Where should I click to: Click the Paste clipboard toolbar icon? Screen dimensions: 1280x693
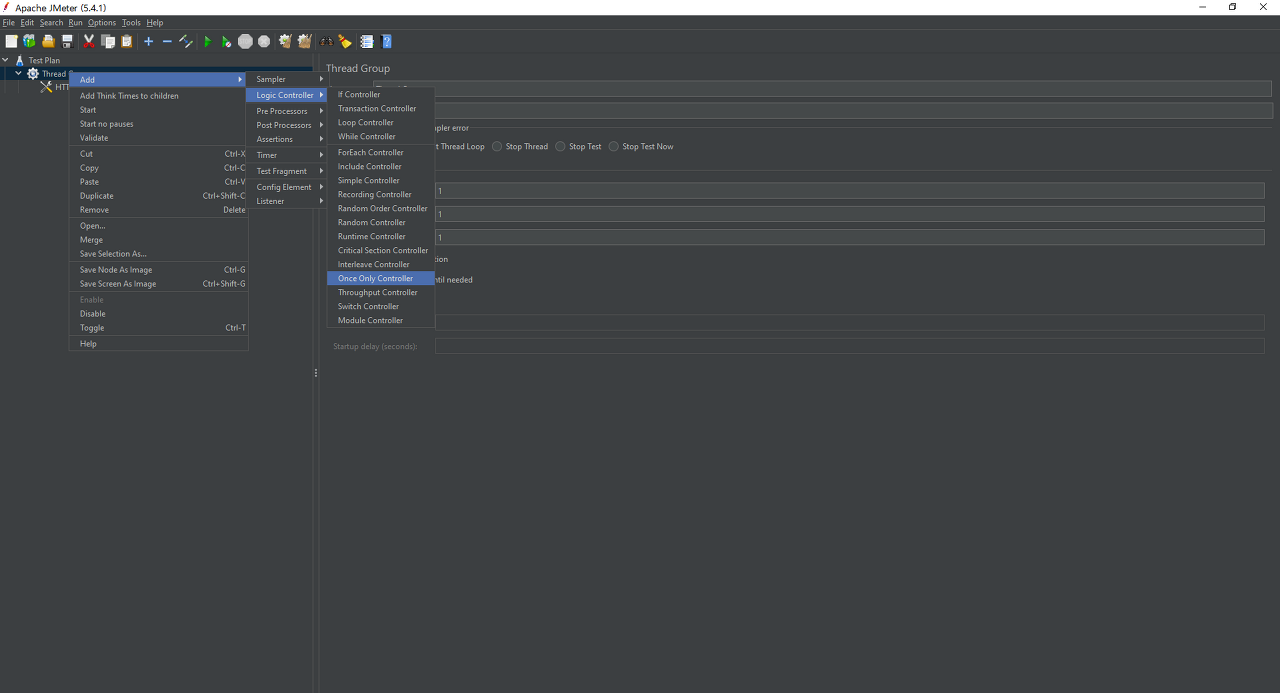coord(127,41)
